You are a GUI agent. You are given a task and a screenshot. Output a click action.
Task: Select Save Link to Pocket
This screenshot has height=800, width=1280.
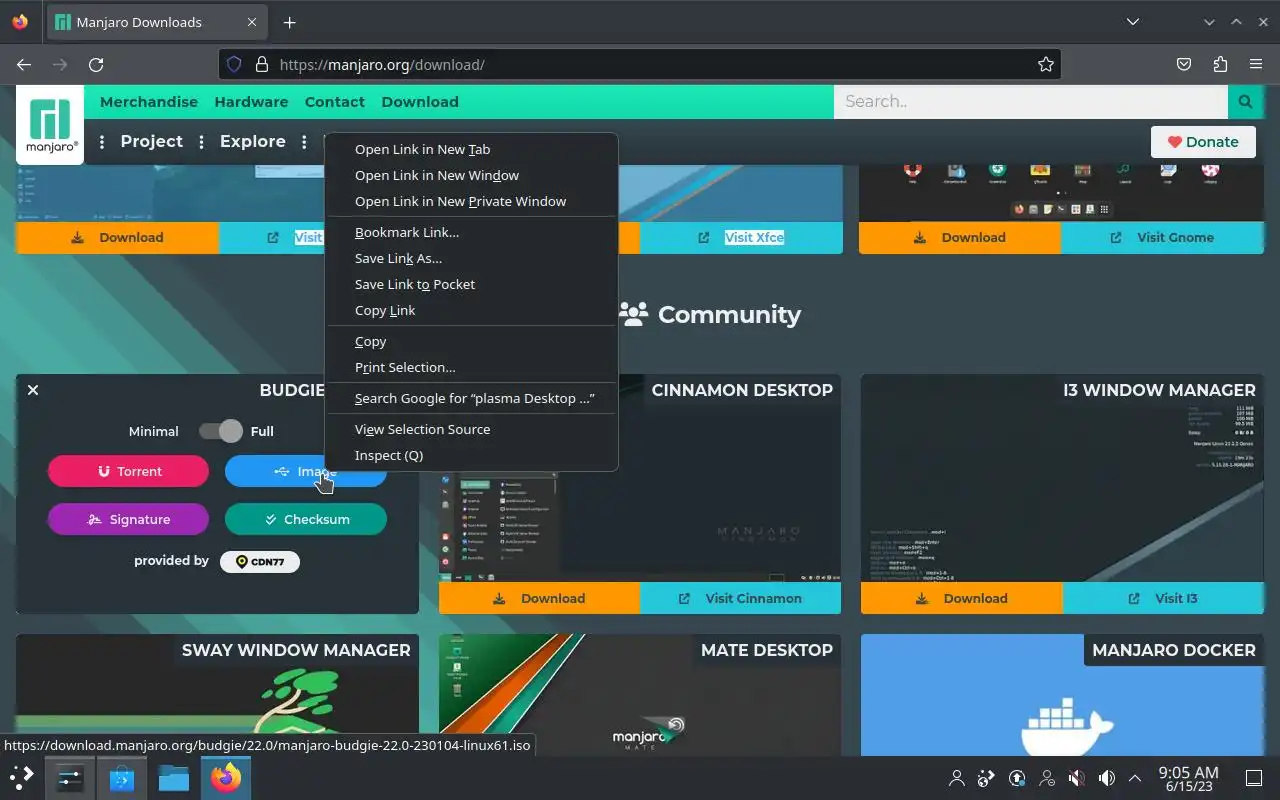[471, 284]
